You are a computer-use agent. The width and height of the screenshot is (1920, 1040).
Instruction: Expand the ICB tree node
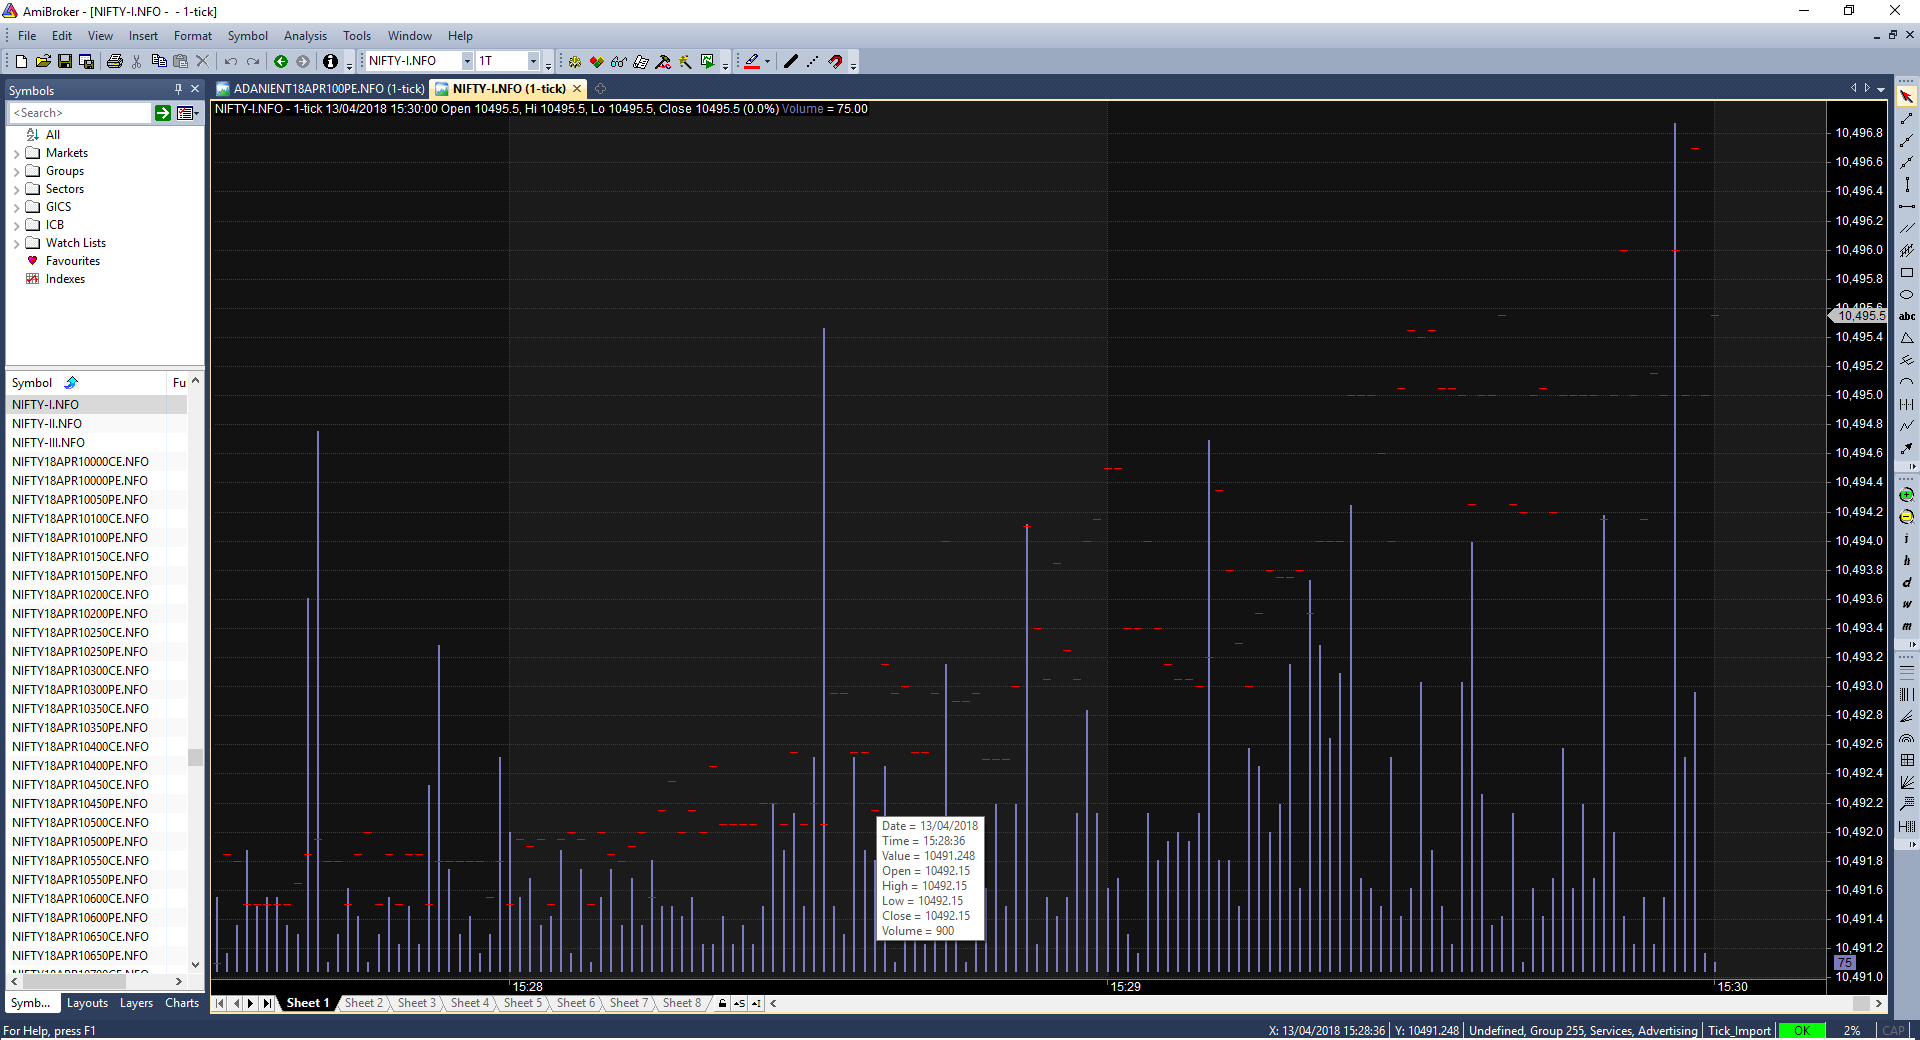(x=17, y=226)
